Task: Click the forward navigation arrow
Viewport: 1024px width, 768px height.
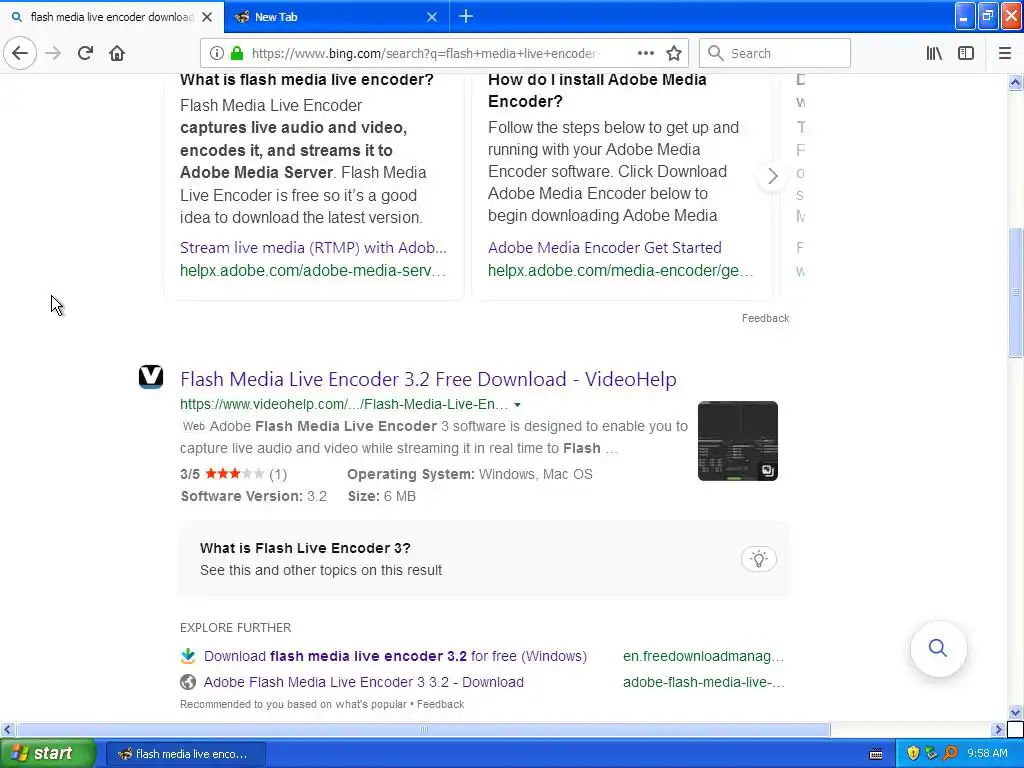Action: (53, 53)
